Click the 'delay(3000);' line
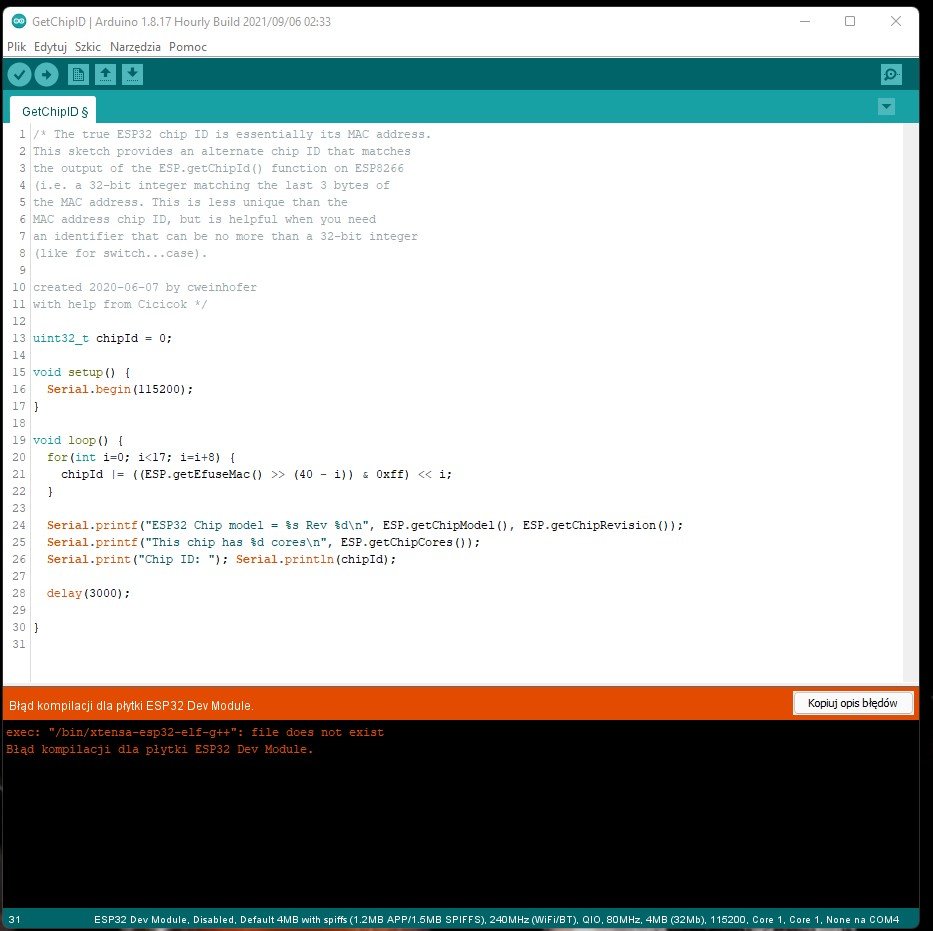This screenshot has width=933, height=931. pyautogui.click(x=88, y=593)
